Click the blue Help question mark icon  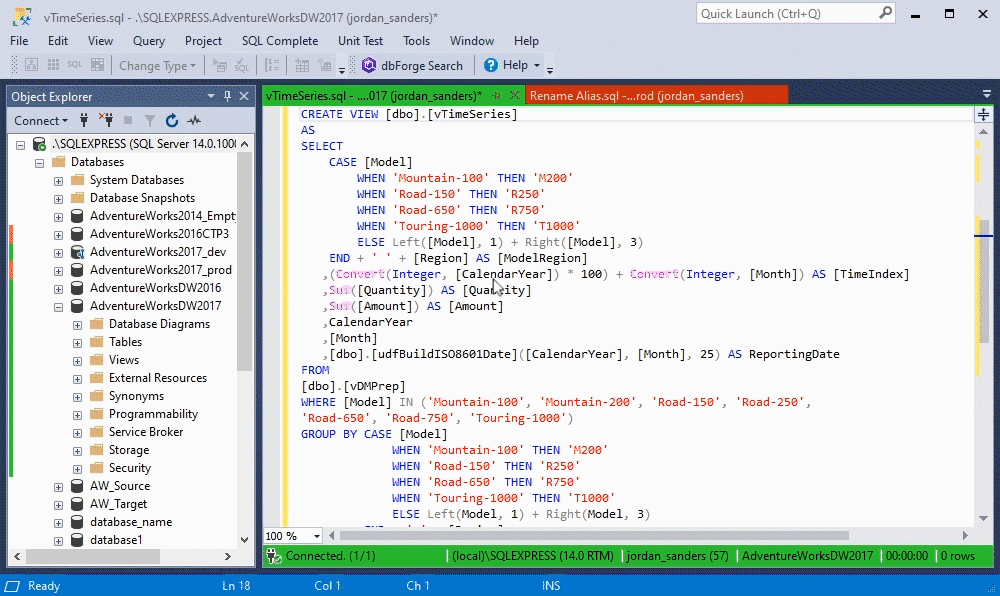[491, 66]
